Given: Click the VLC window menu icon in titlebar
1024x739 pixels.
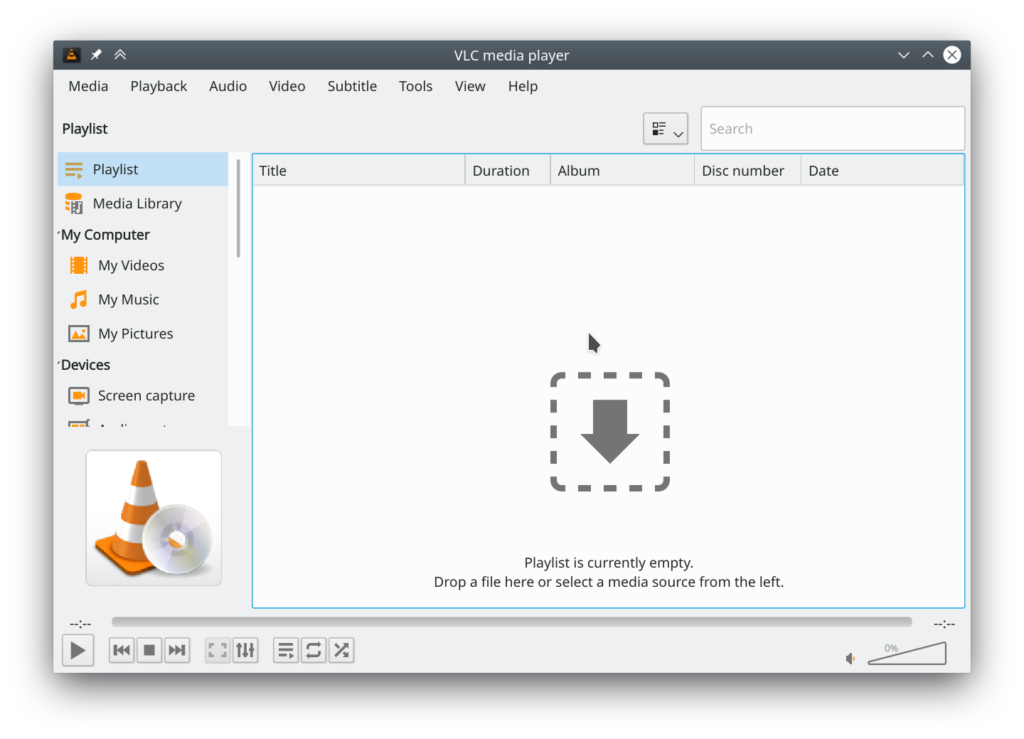Looking at the screenshot, I should pyautogui.click(x=72, y=55).
